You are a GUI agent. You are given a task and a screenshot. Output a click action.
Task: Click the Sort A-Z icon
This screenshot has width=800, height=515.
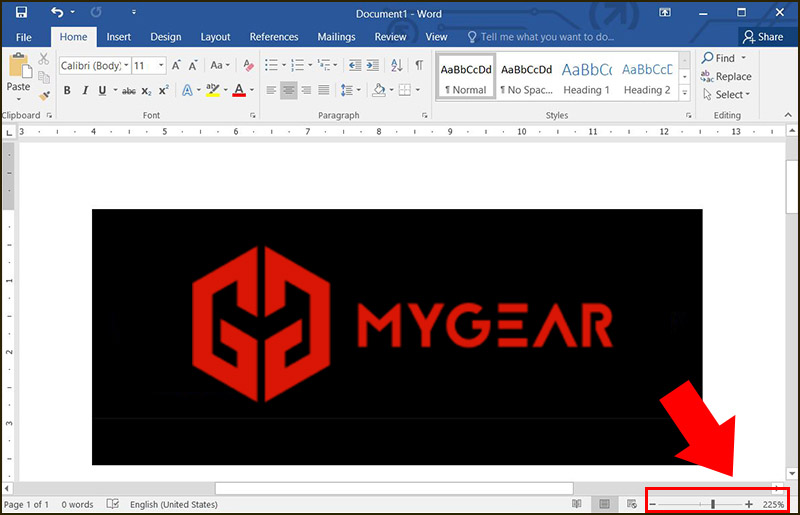tap(396, 65)
